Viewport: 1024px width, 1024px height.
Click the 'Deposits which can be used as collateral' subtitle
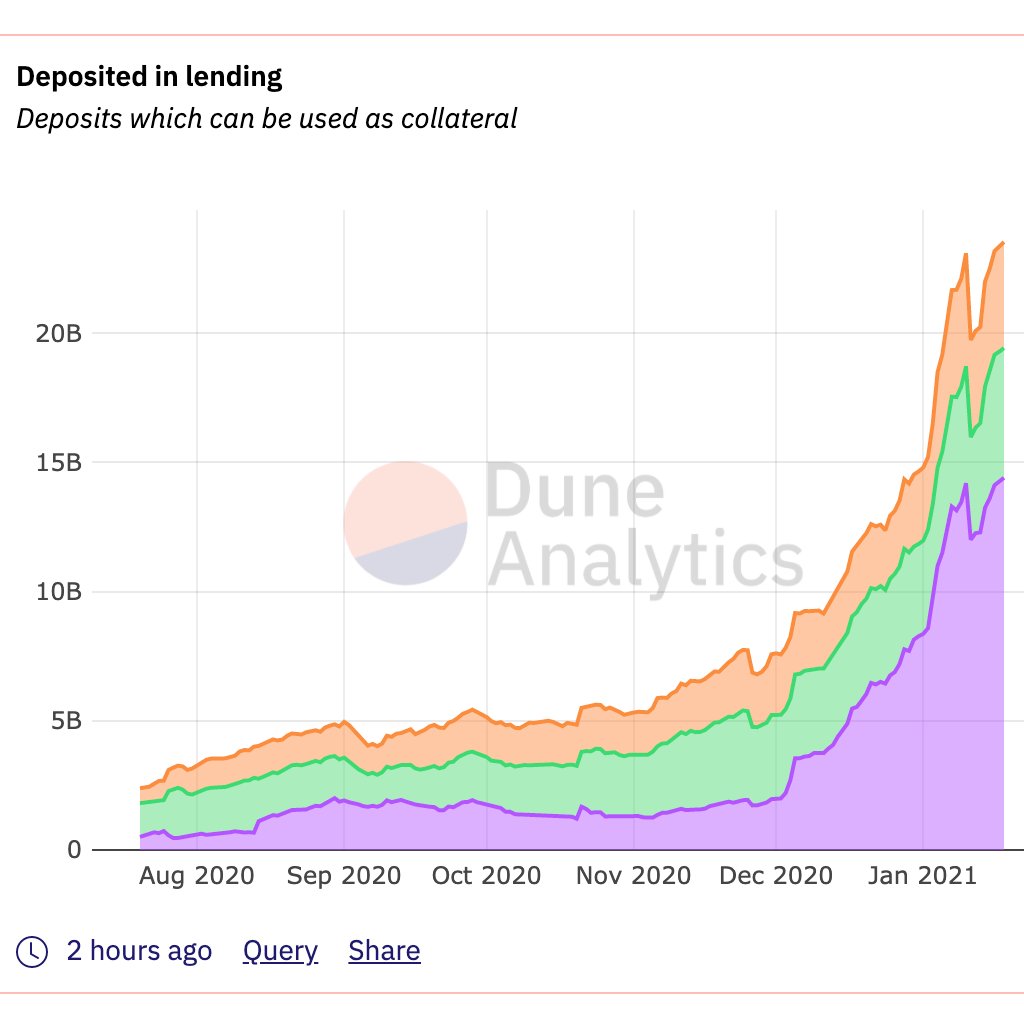pos(266,119)
